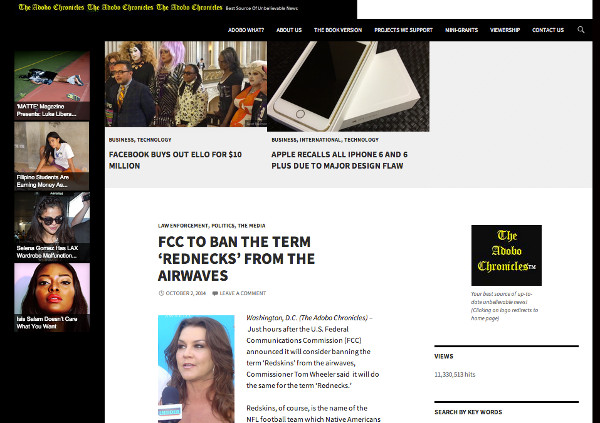Screen dimensions: 600x423
Task: Open the Selena Gomez LAX thumbnail story
Action: point(52,227)
